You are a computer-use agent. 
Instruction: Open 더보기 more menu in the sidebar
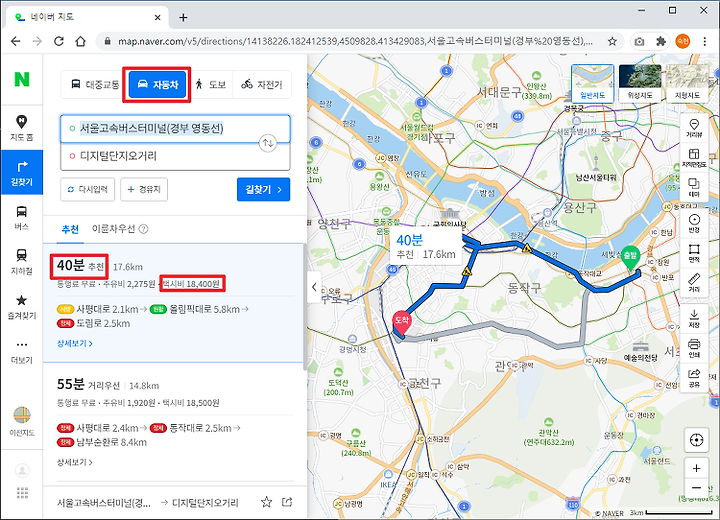pyautogui.click(x=22, y=351)
